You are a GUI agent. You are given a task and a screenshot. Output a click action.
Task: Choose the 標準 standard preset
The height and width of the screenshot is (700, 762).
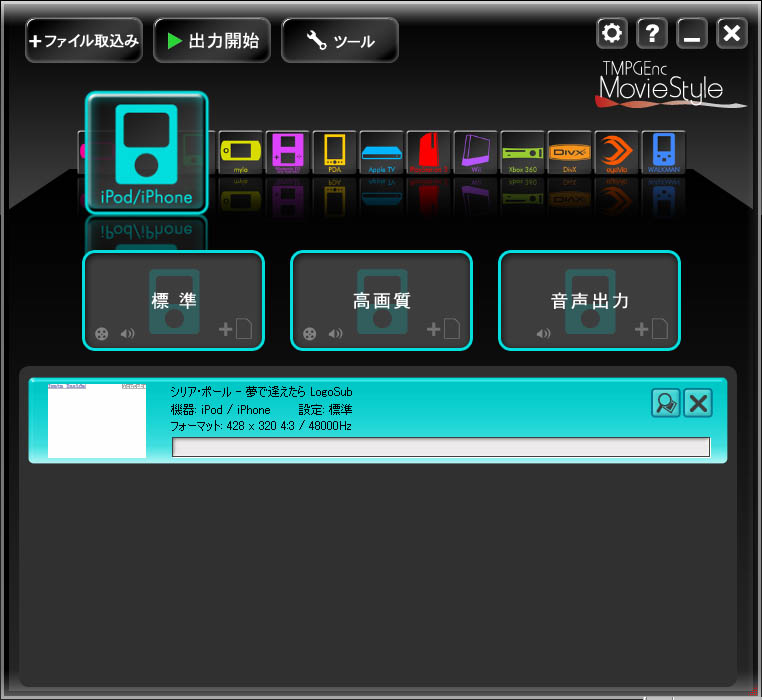[x=173, y=300]
